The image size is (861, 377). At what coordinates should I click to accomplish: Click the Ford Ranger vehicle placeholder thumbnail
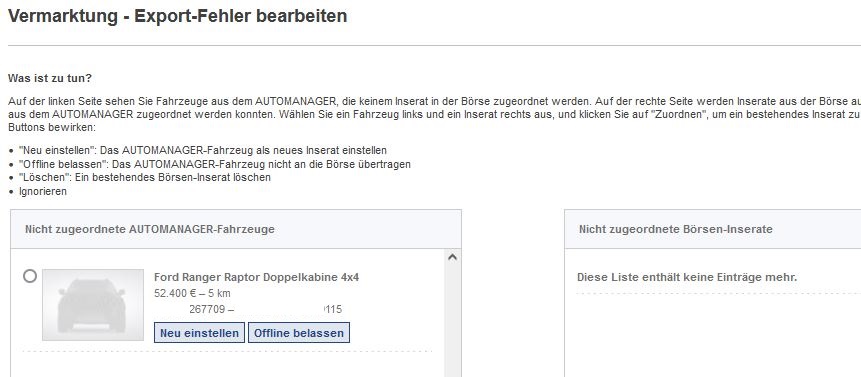pyautogui.click(x=93, y=305)
